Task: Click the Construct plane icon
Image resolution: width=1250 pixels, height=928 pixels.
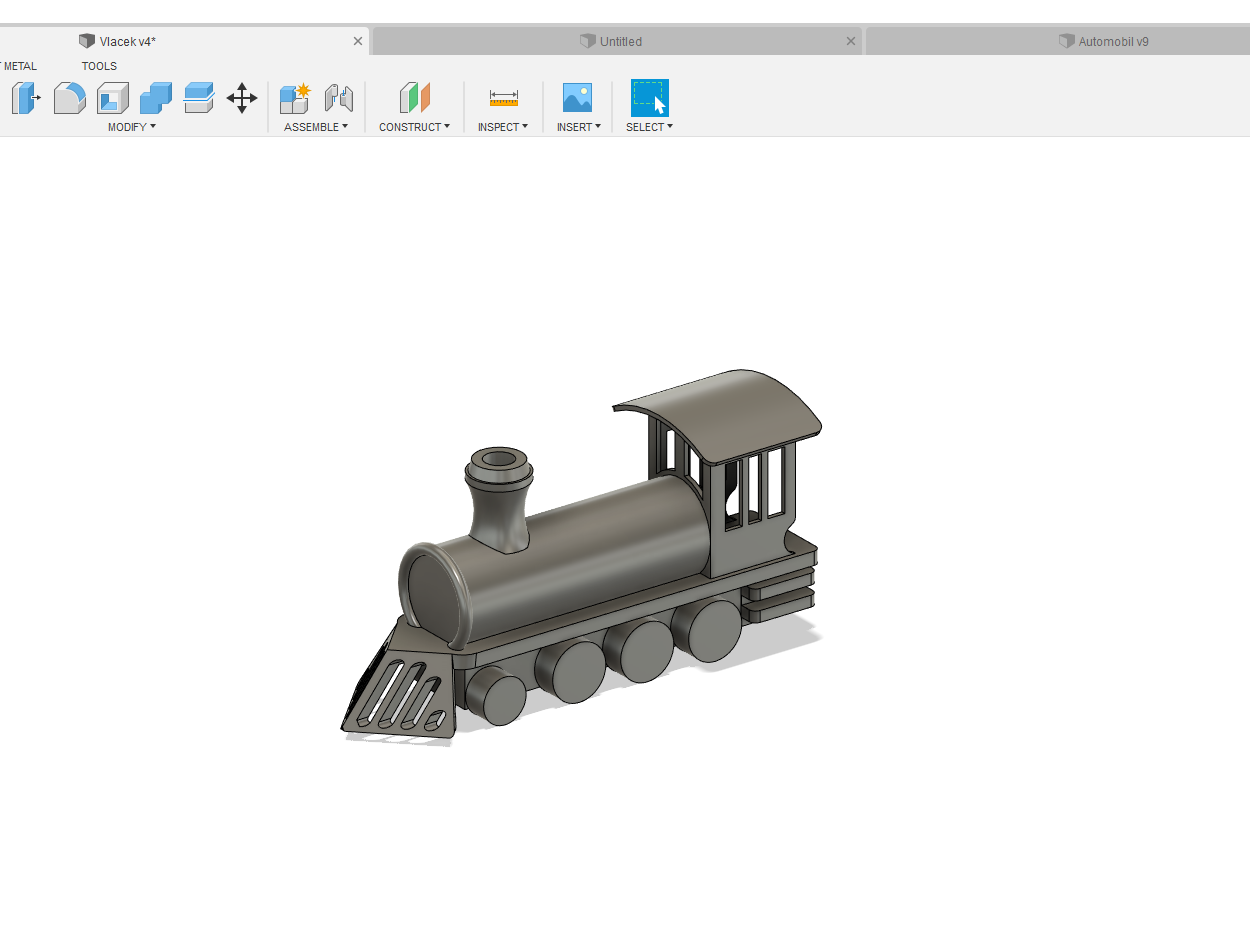Action: click(414, 98)
